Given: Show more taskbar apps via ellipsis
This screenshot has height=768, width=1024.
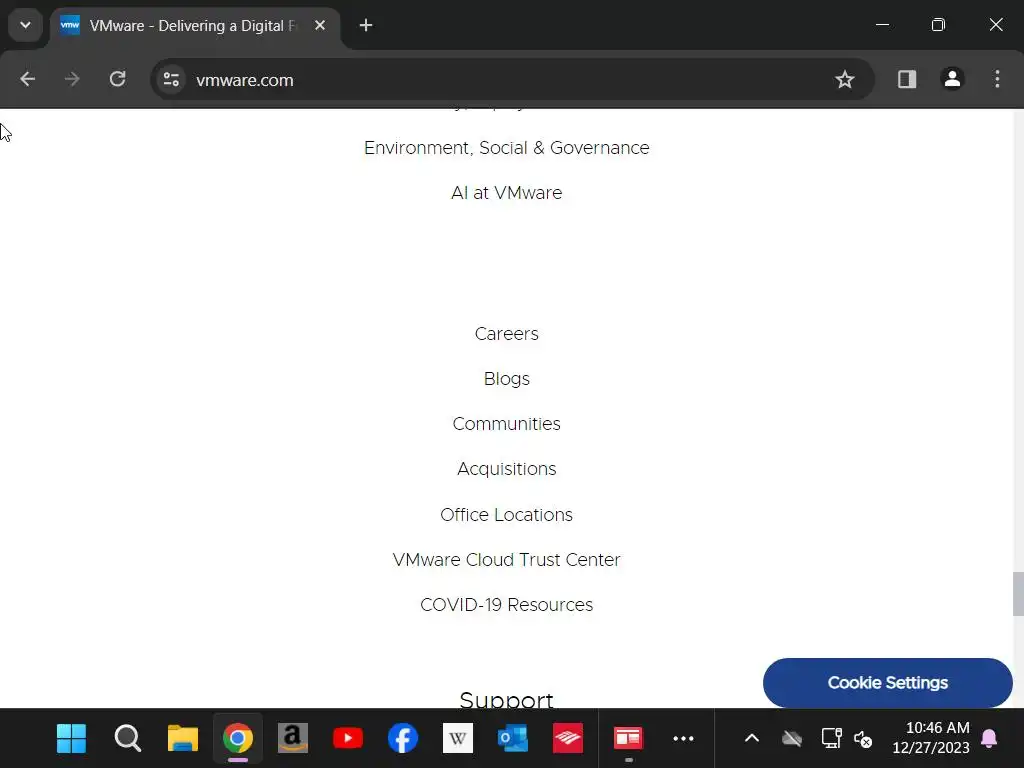Looking at the screenshot, I should point(683,739).
